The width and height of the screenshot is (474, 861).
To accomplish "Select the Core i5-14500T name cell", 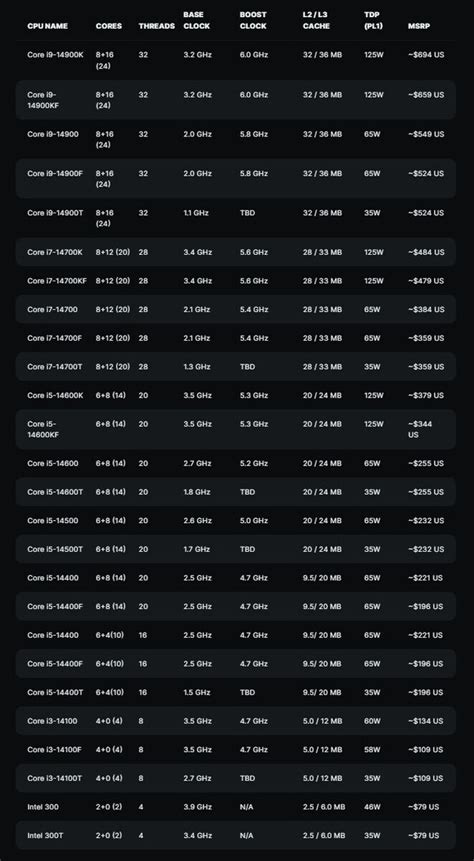I will pyautogui.click(x=55, y=549).
